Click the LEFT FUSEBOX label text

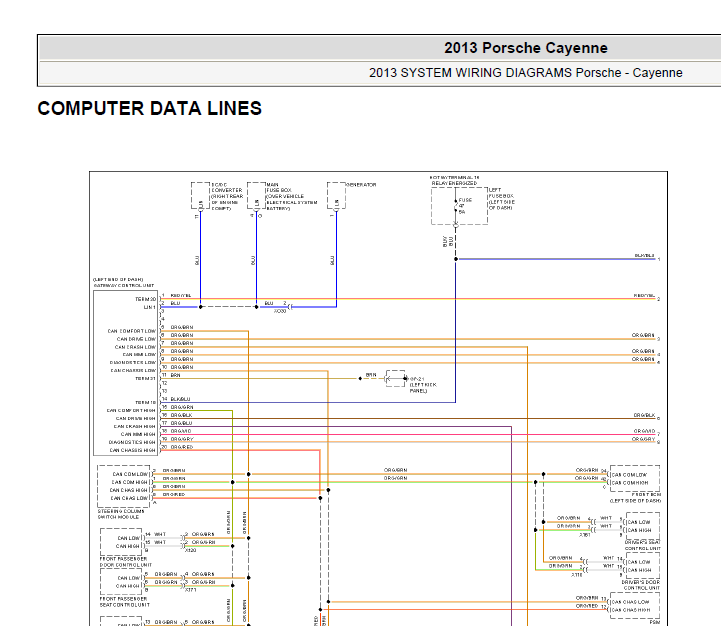(502, 199)
